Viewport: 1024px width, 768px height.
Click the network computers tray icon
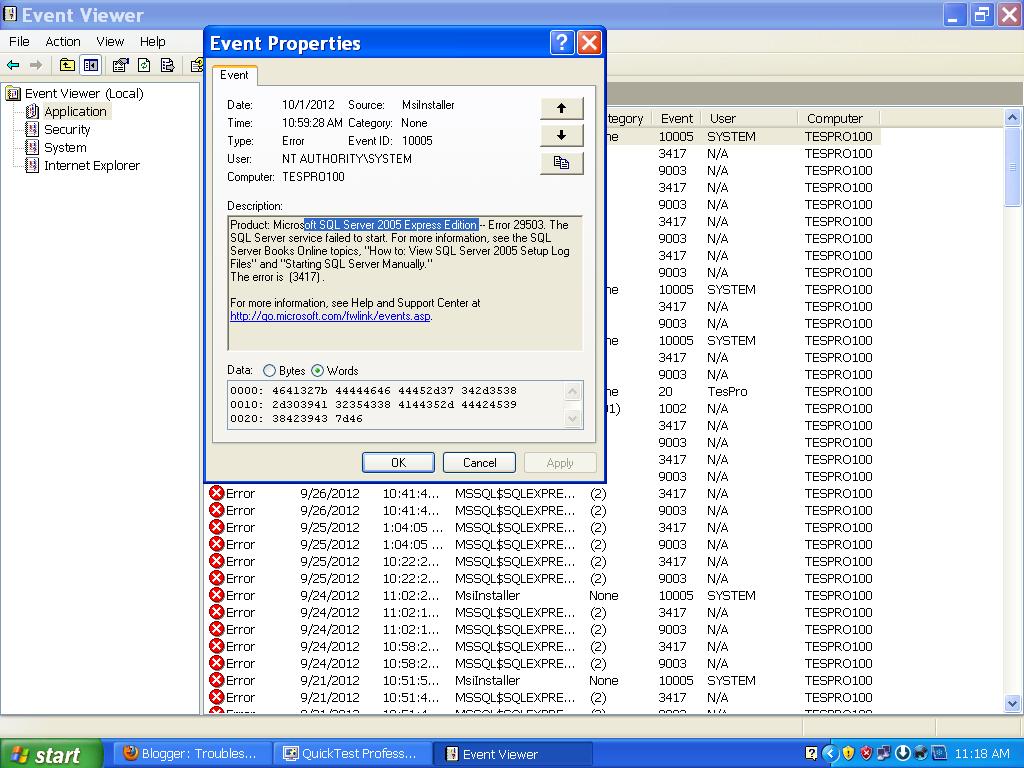[x=884, y=753]
